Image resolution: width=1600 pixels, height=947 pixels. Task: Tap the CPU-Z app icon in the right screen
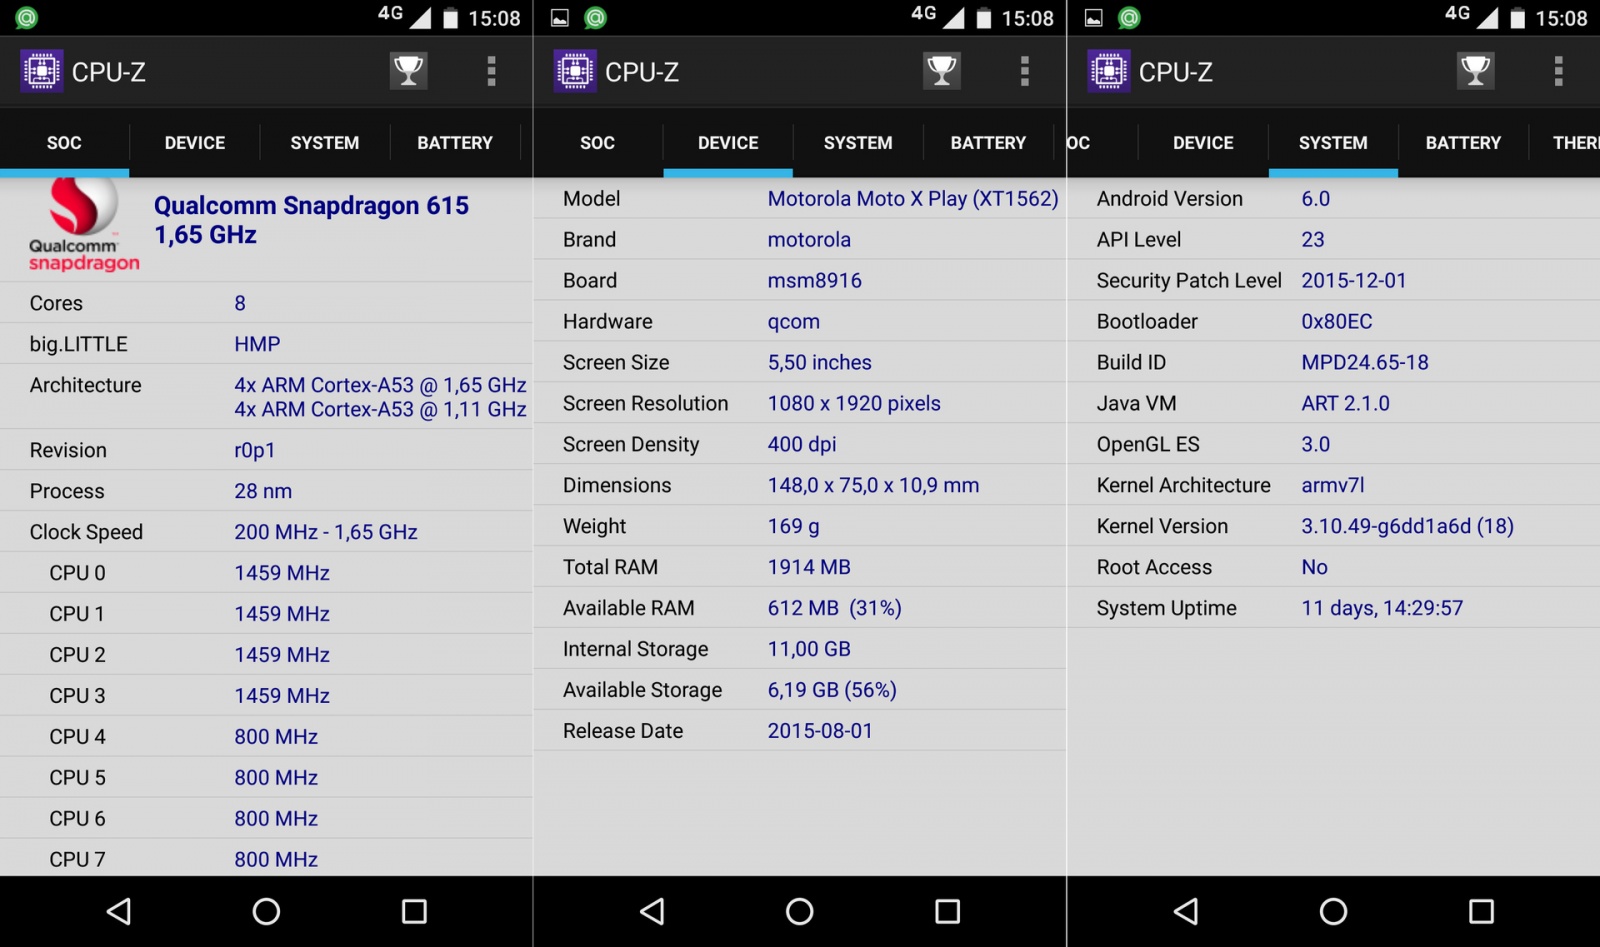pos(1109,71)
